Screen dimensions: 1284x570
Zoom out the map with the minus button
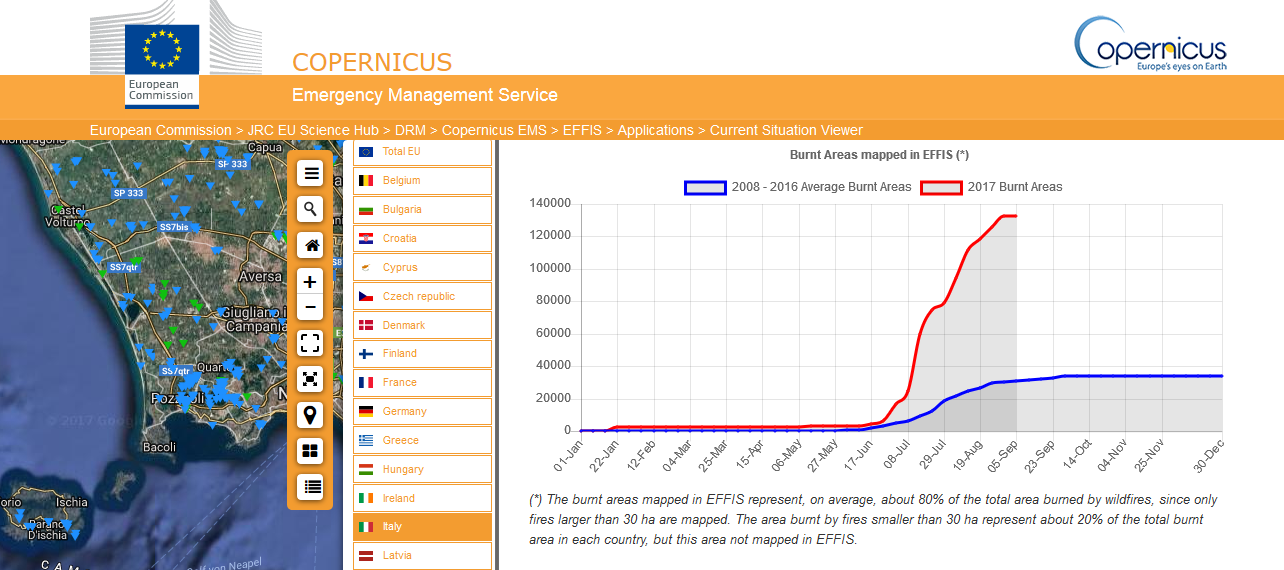(x=310, y=307)
